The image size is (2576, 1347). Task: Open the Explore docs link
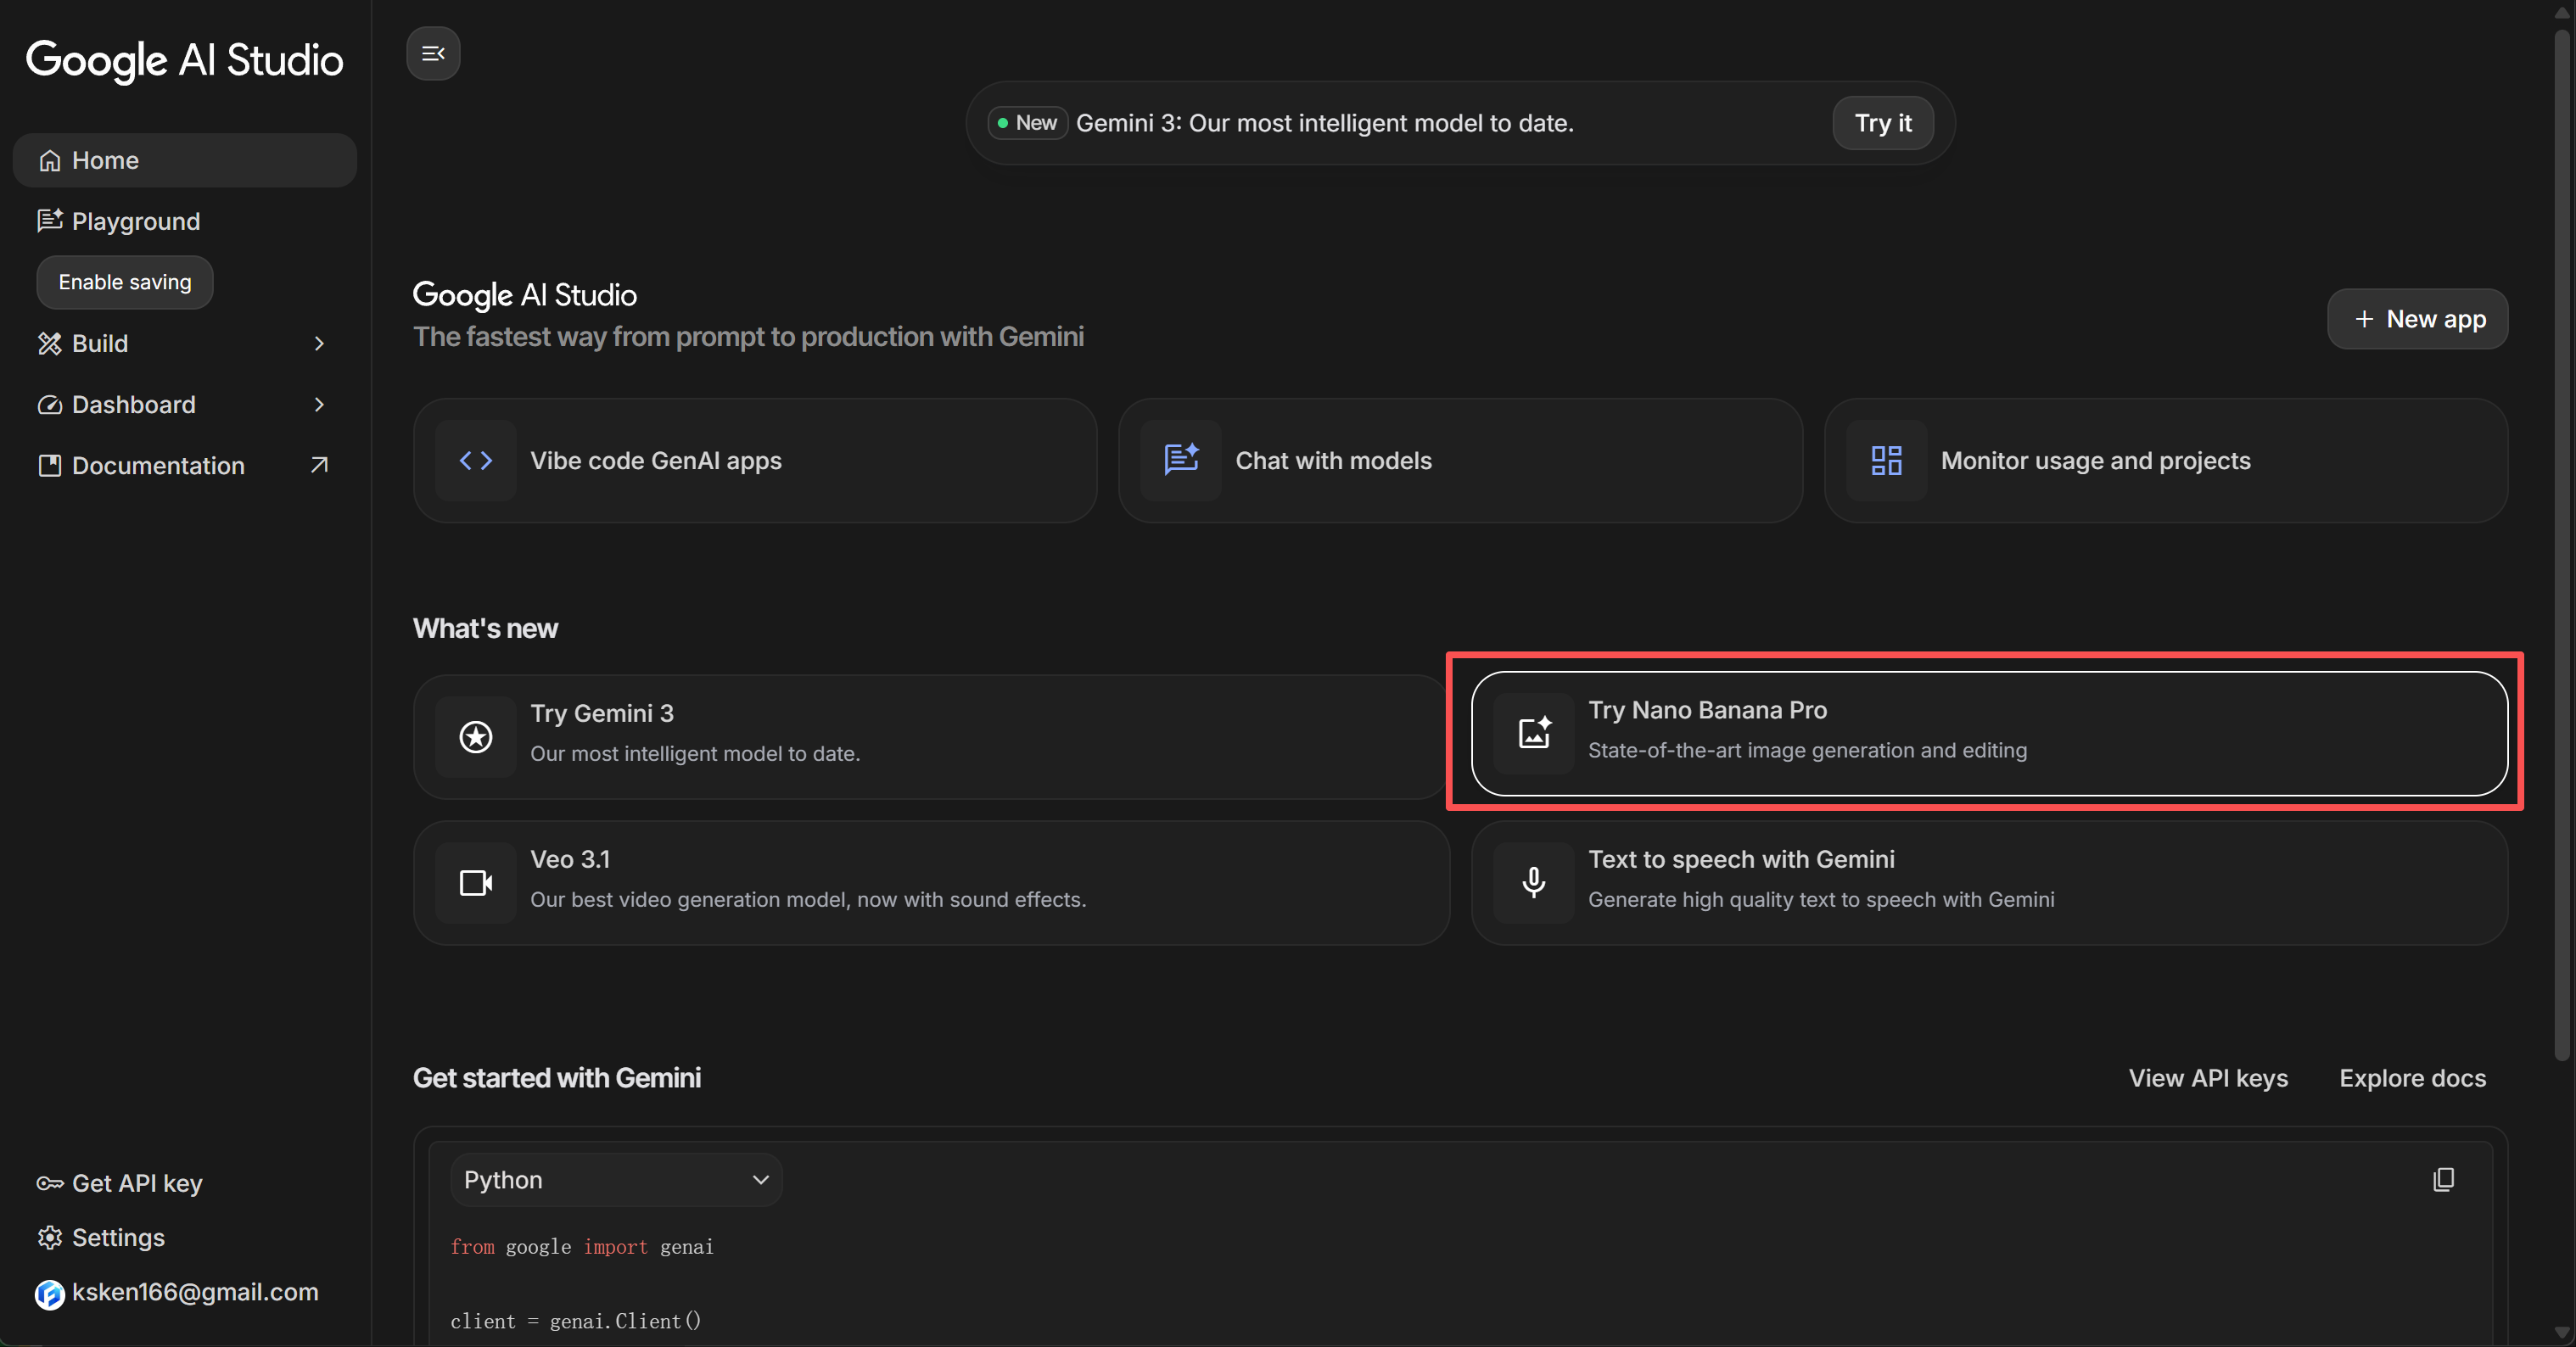(x=2412, y=1079)
